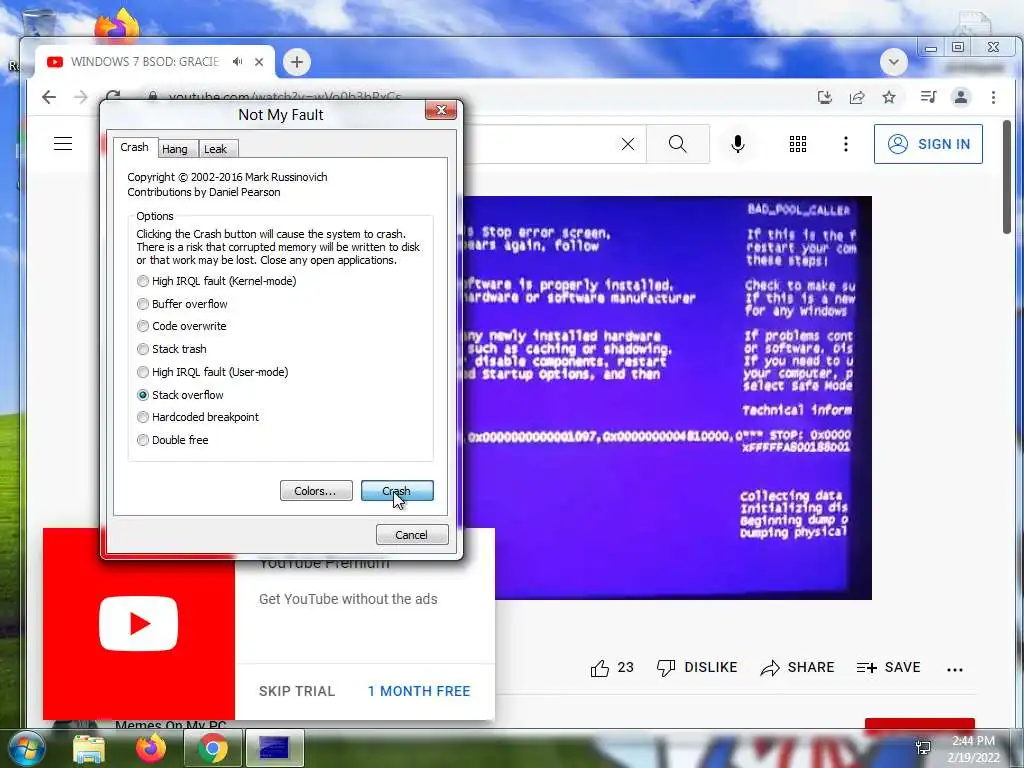Open the Crash tab in Not My Fault

[135, 148]
